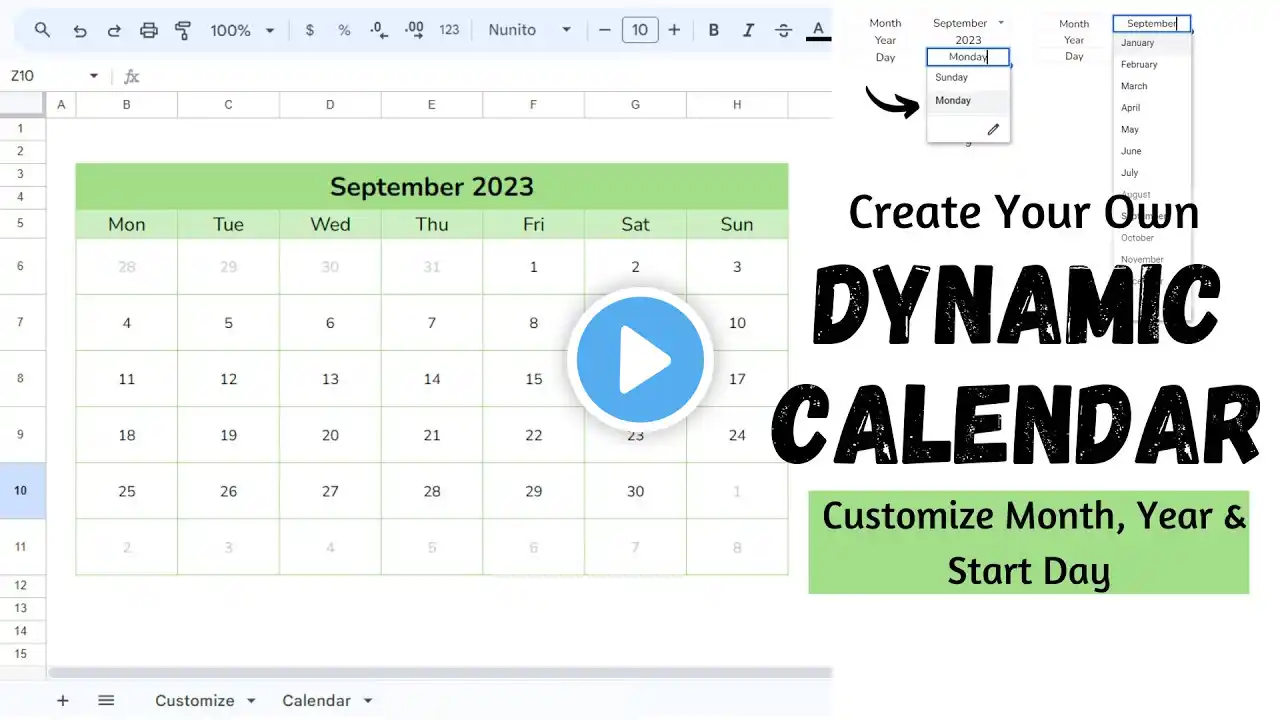Select row 10 header
Image resolution: width=1280 pixels, height=720 pixels.
click(x=22, y=491)
